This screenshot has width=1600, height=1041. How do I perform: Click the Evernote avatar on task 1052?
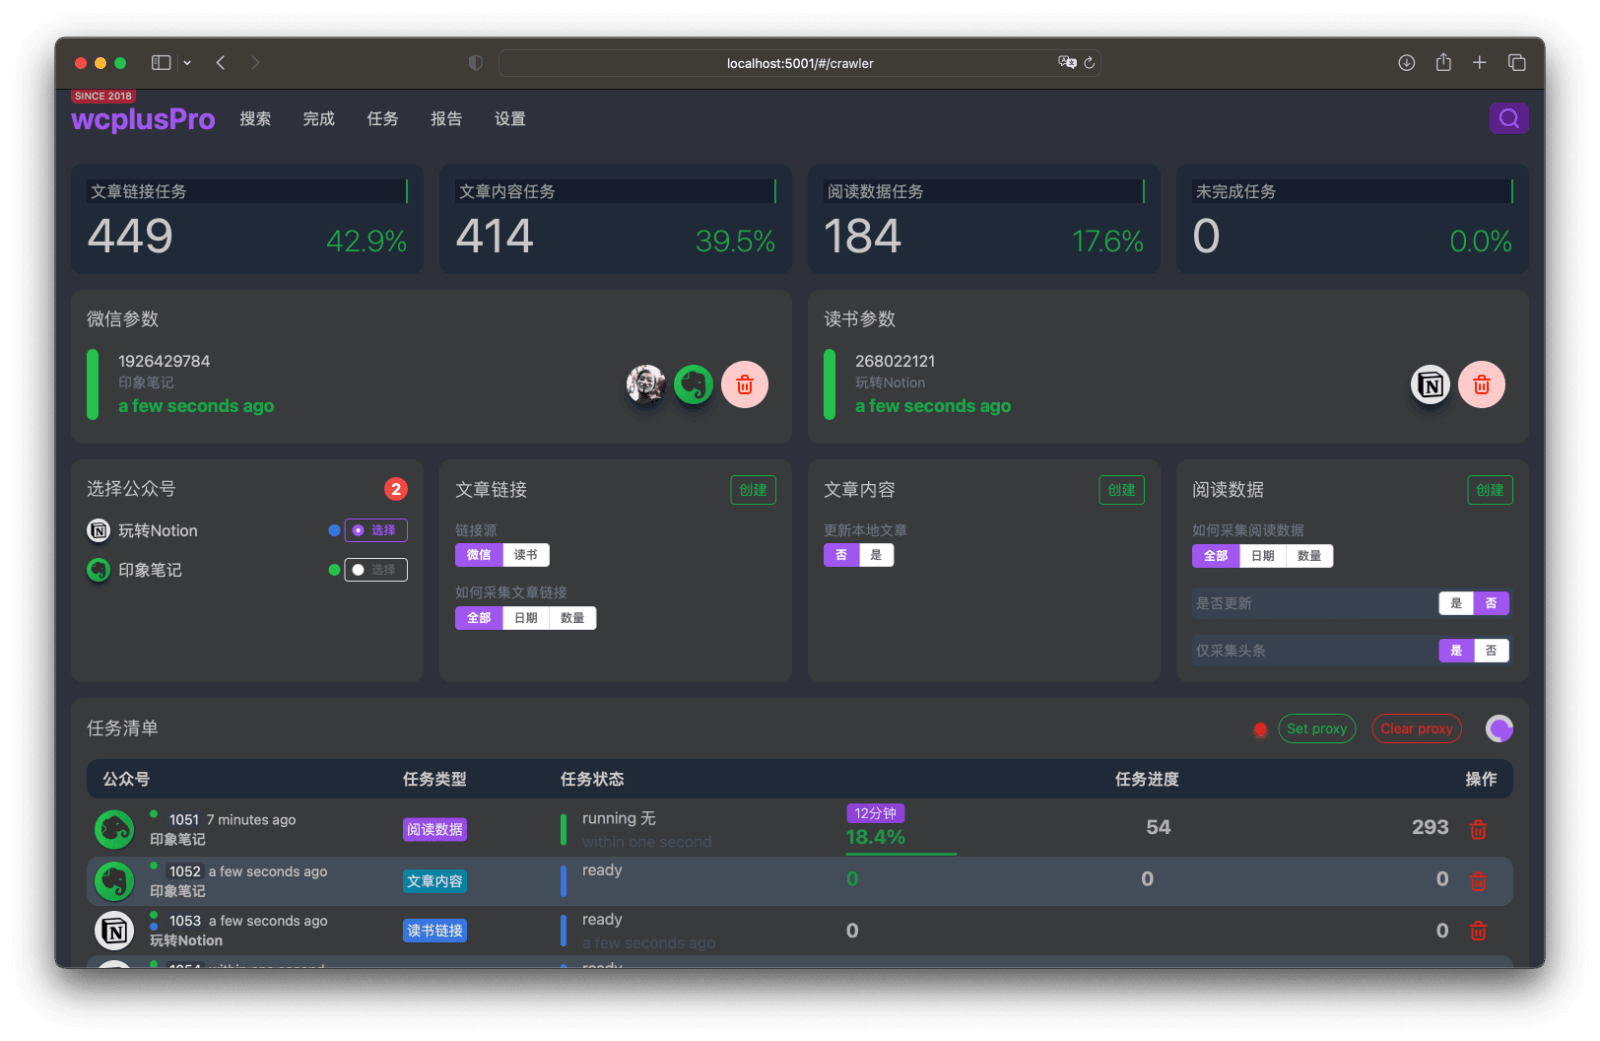tap(114, 881)
